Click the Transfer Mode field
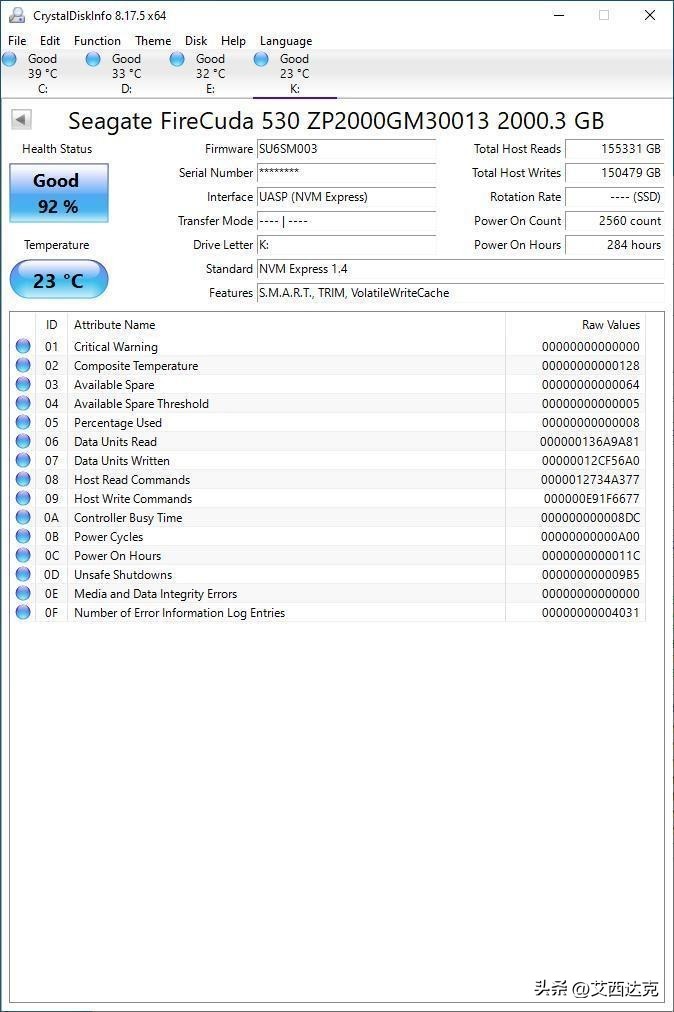 click(x=346, y=221)
